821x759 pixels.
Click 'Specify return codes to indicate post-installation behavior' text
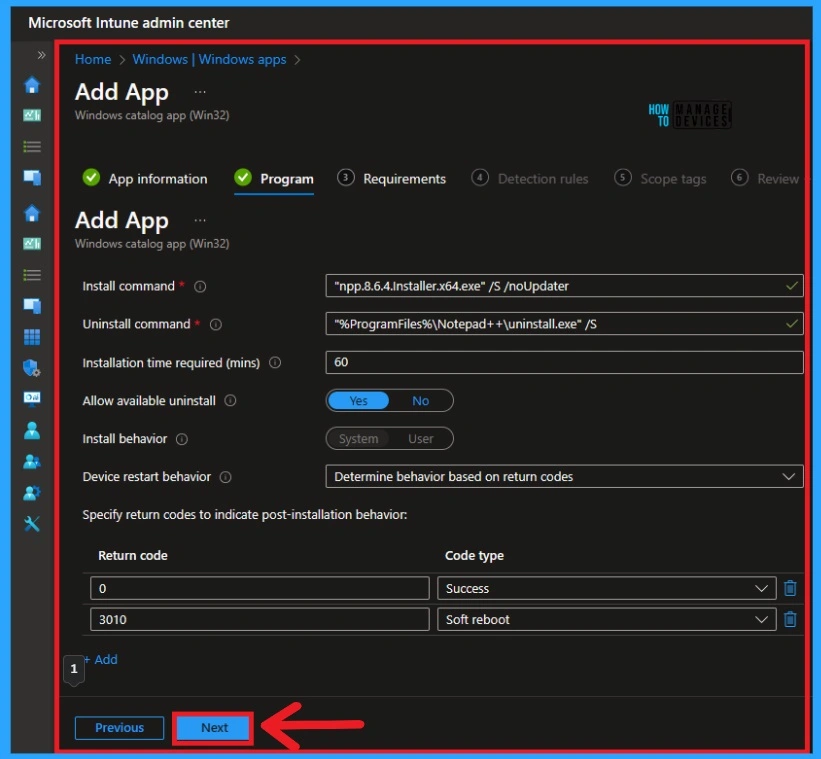[x=245, y=515]
